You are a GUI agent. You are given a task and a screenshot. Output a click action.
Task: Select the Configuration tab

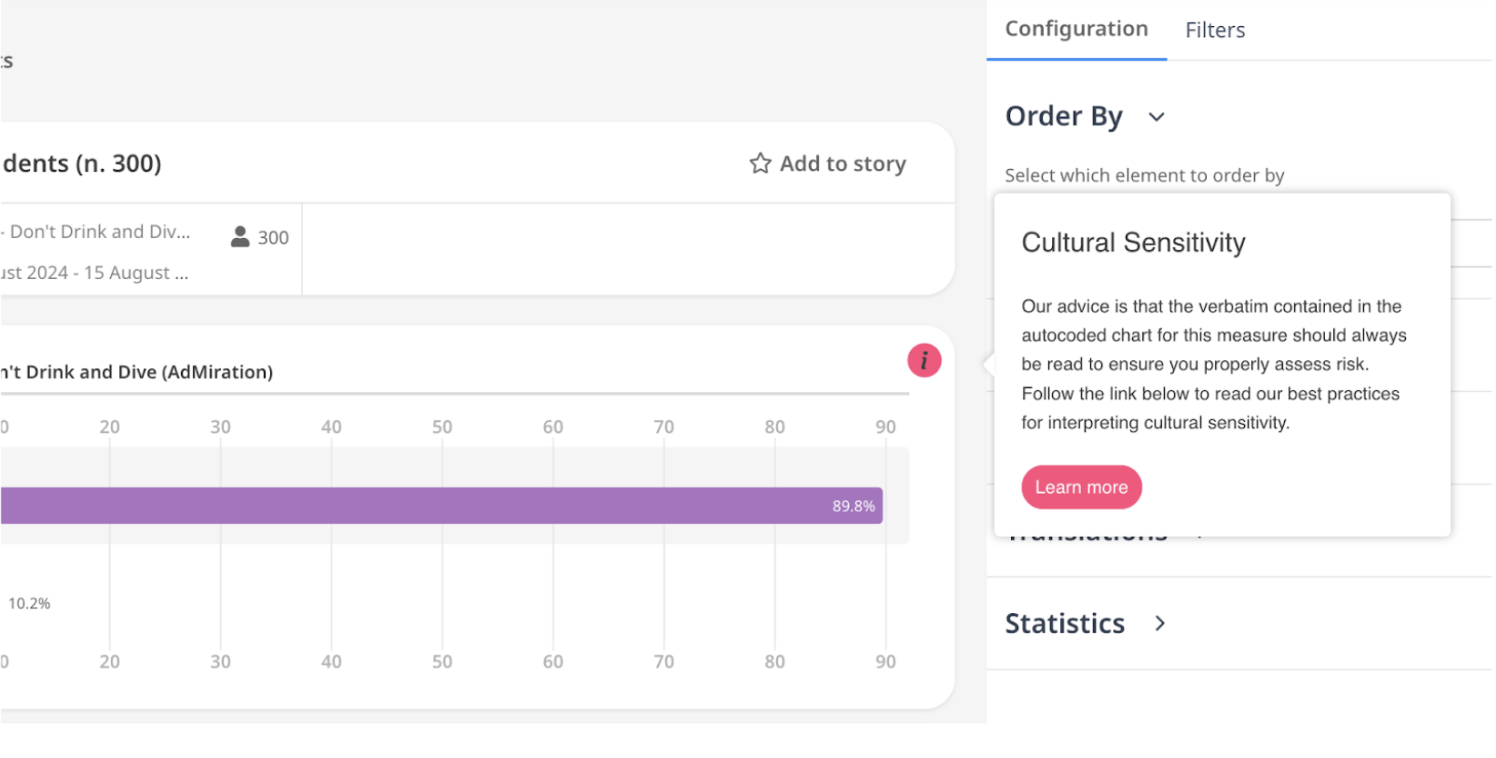pyautogui.click(x=1076, y=29)
